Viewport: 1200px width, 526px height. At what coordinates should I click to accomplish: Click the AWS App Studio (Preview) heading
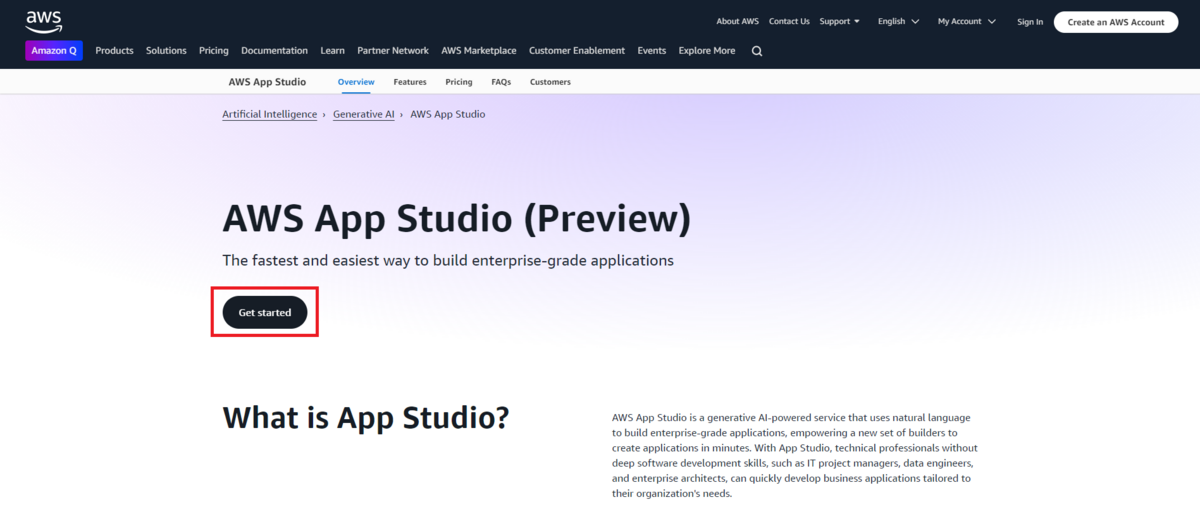tap(456, 219)
